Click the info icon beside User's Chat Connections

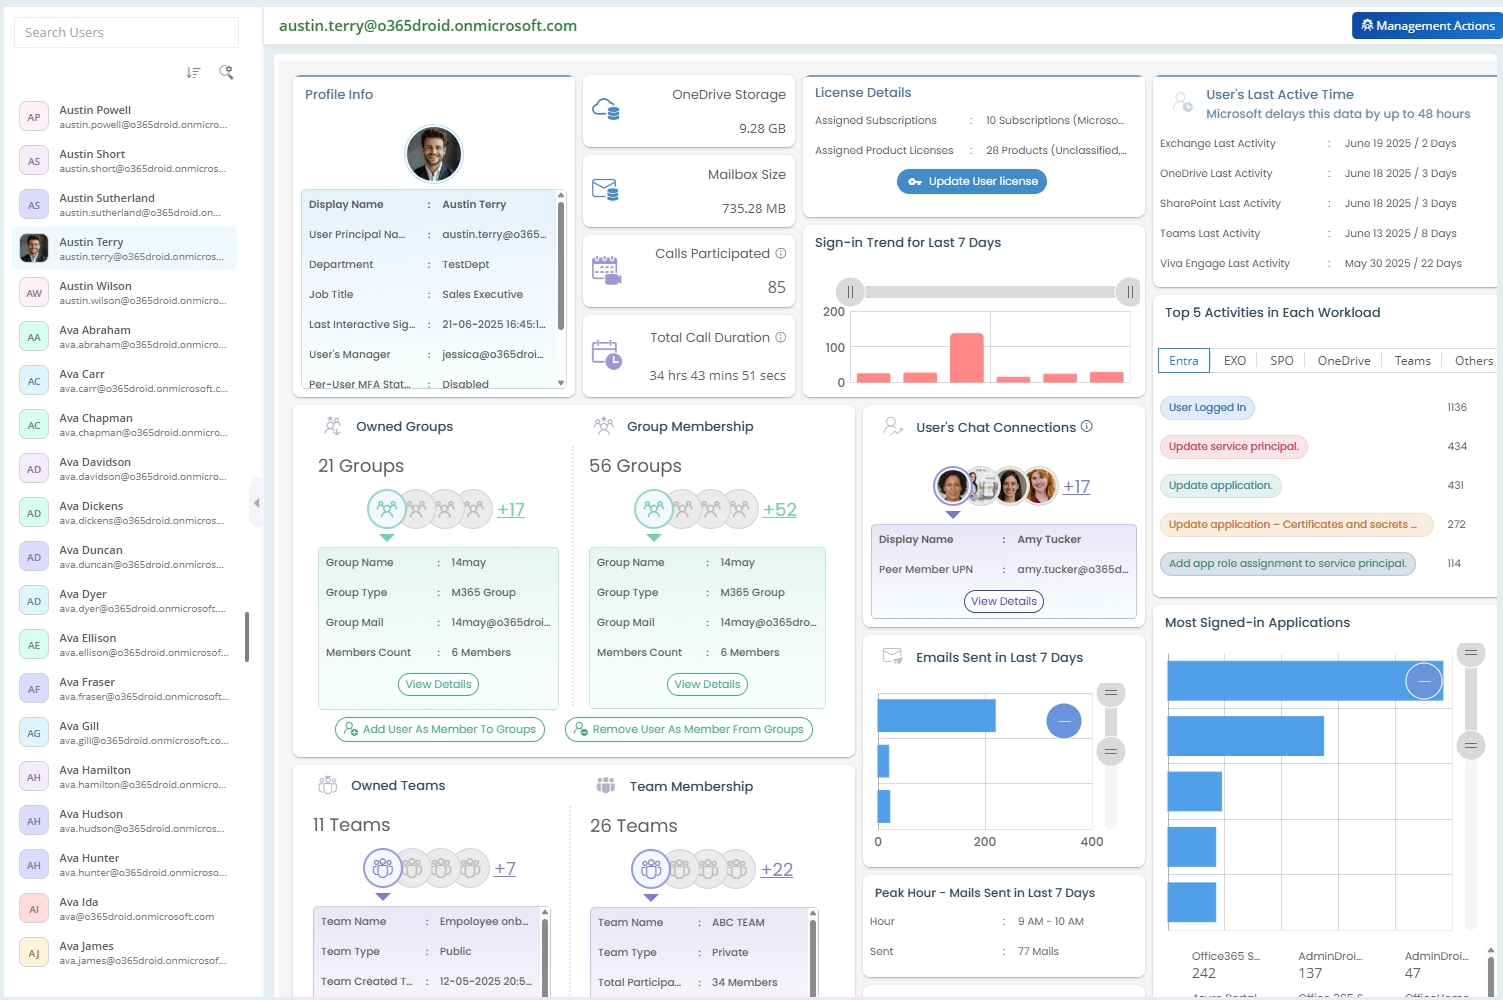click(1086, 427)
